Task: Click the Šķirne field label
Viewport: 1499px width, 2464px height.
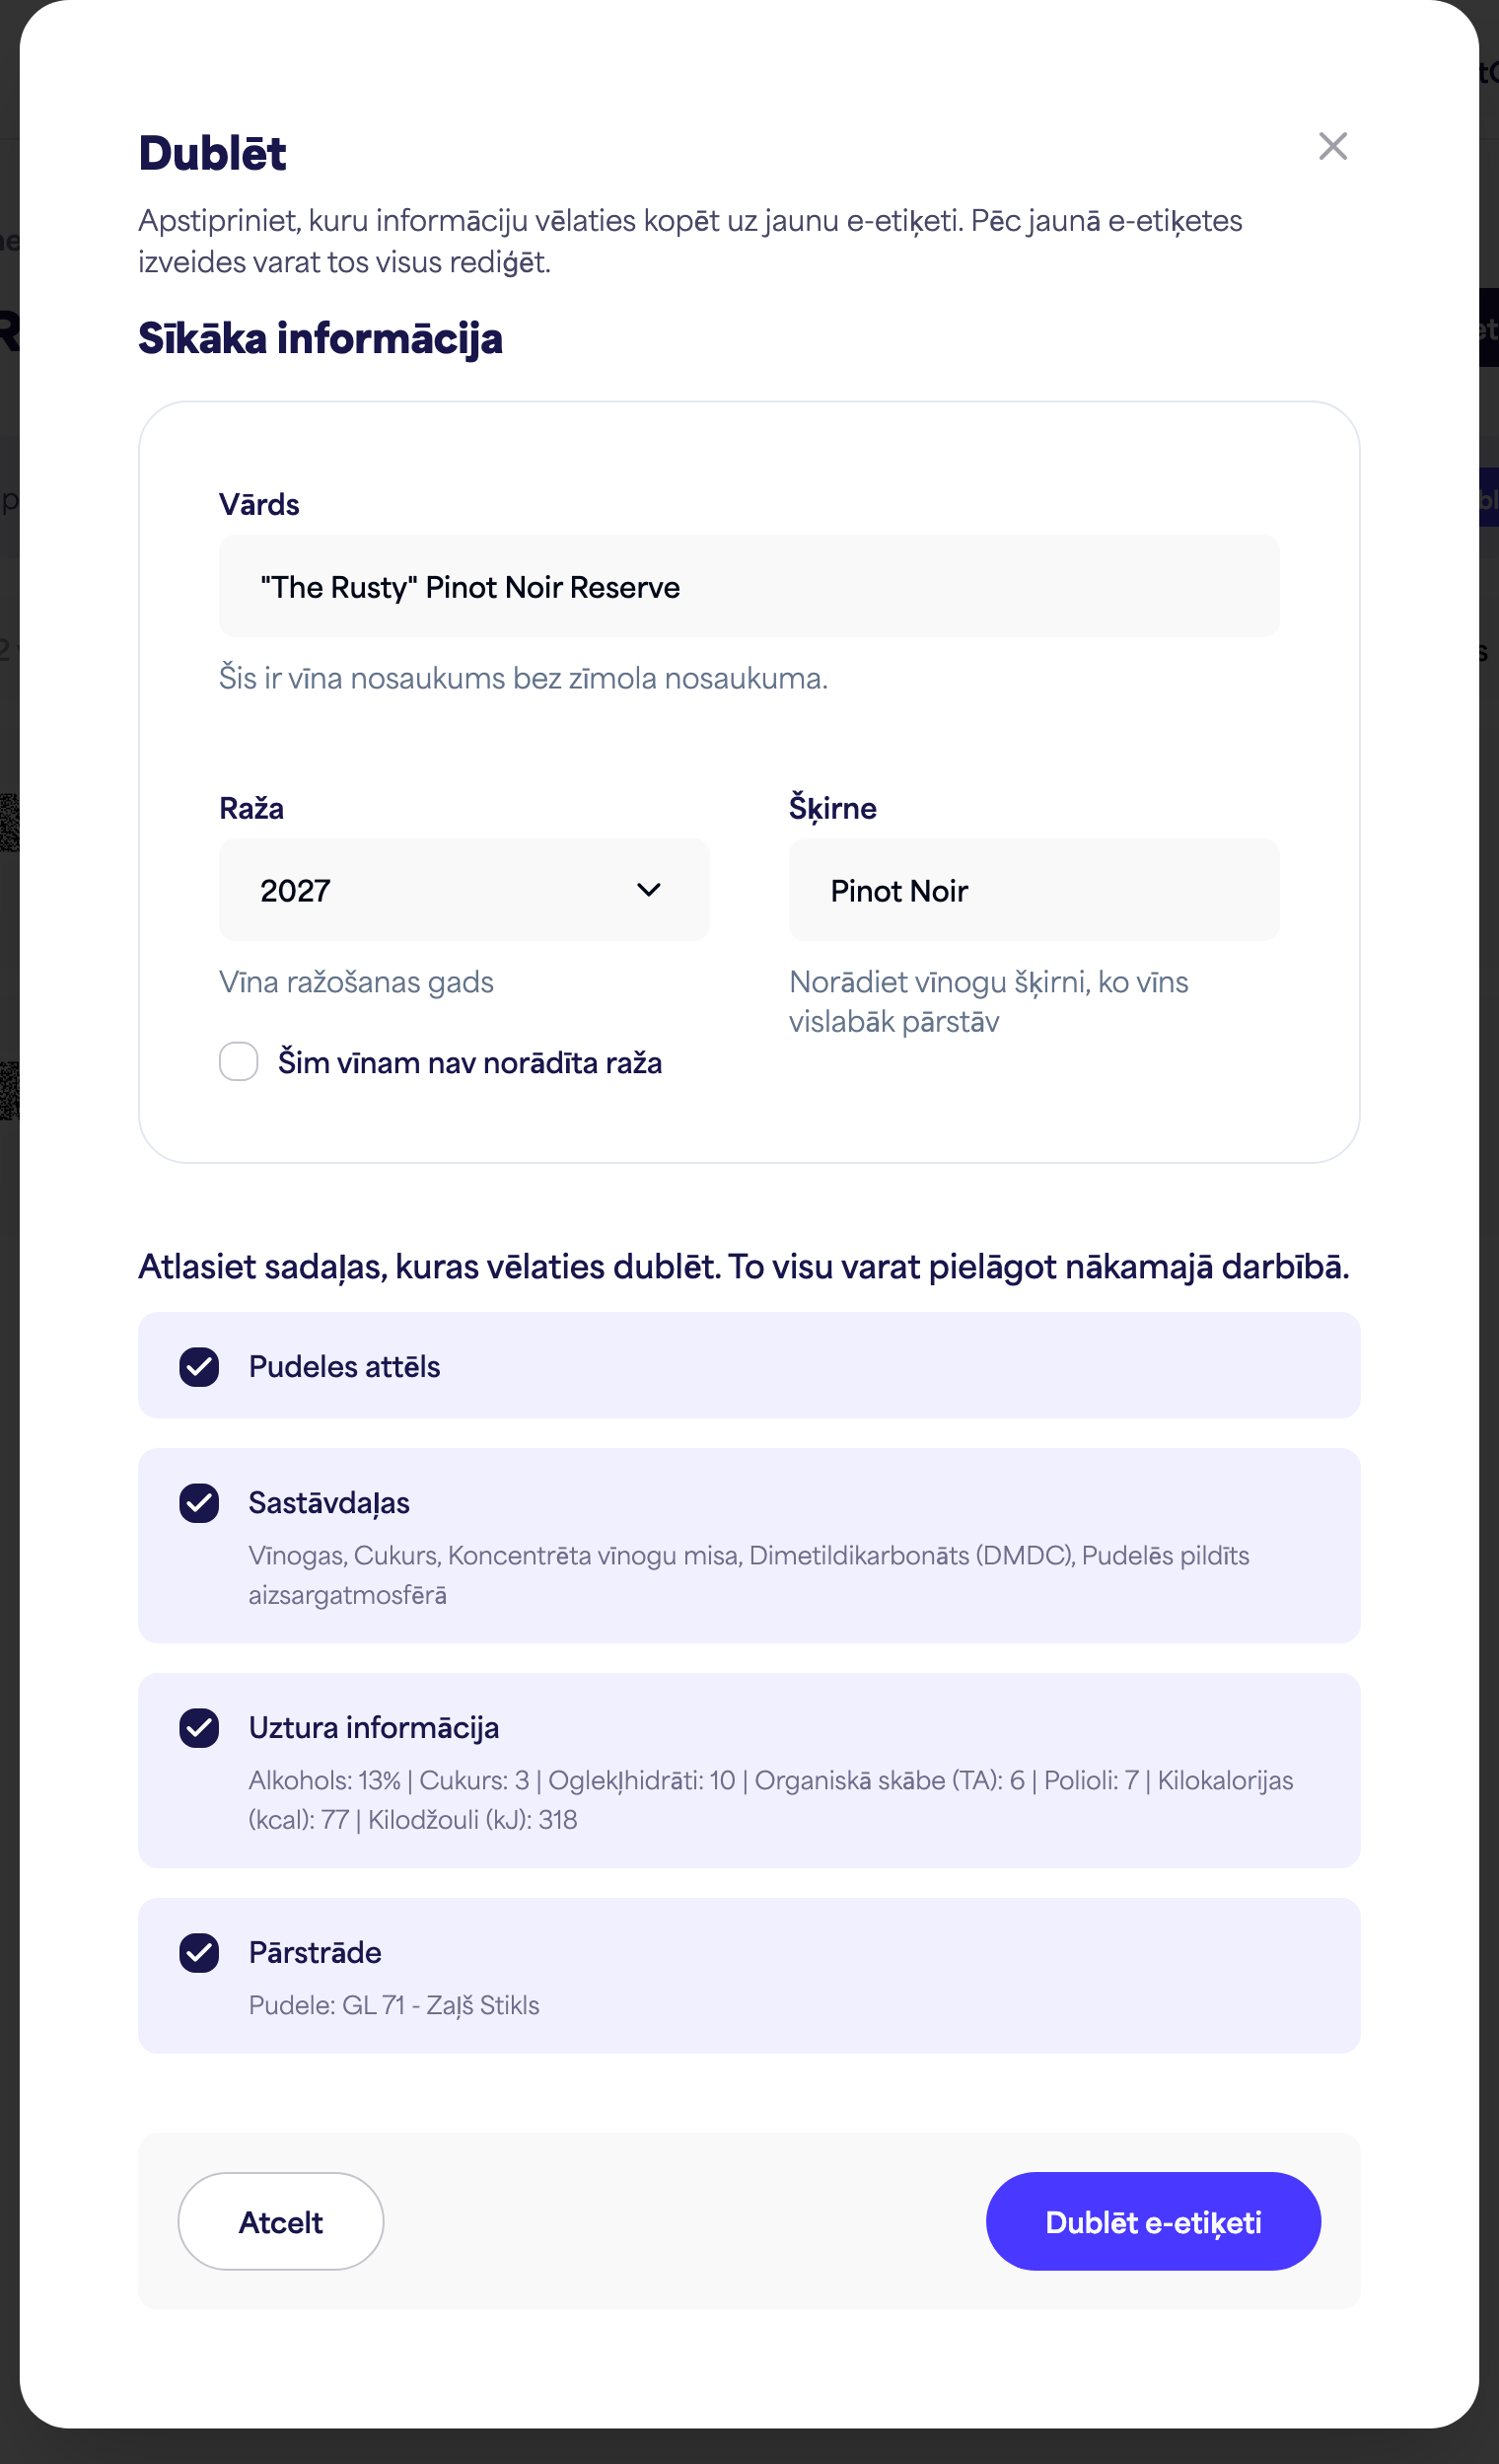Action: click(x=832, y=808)
